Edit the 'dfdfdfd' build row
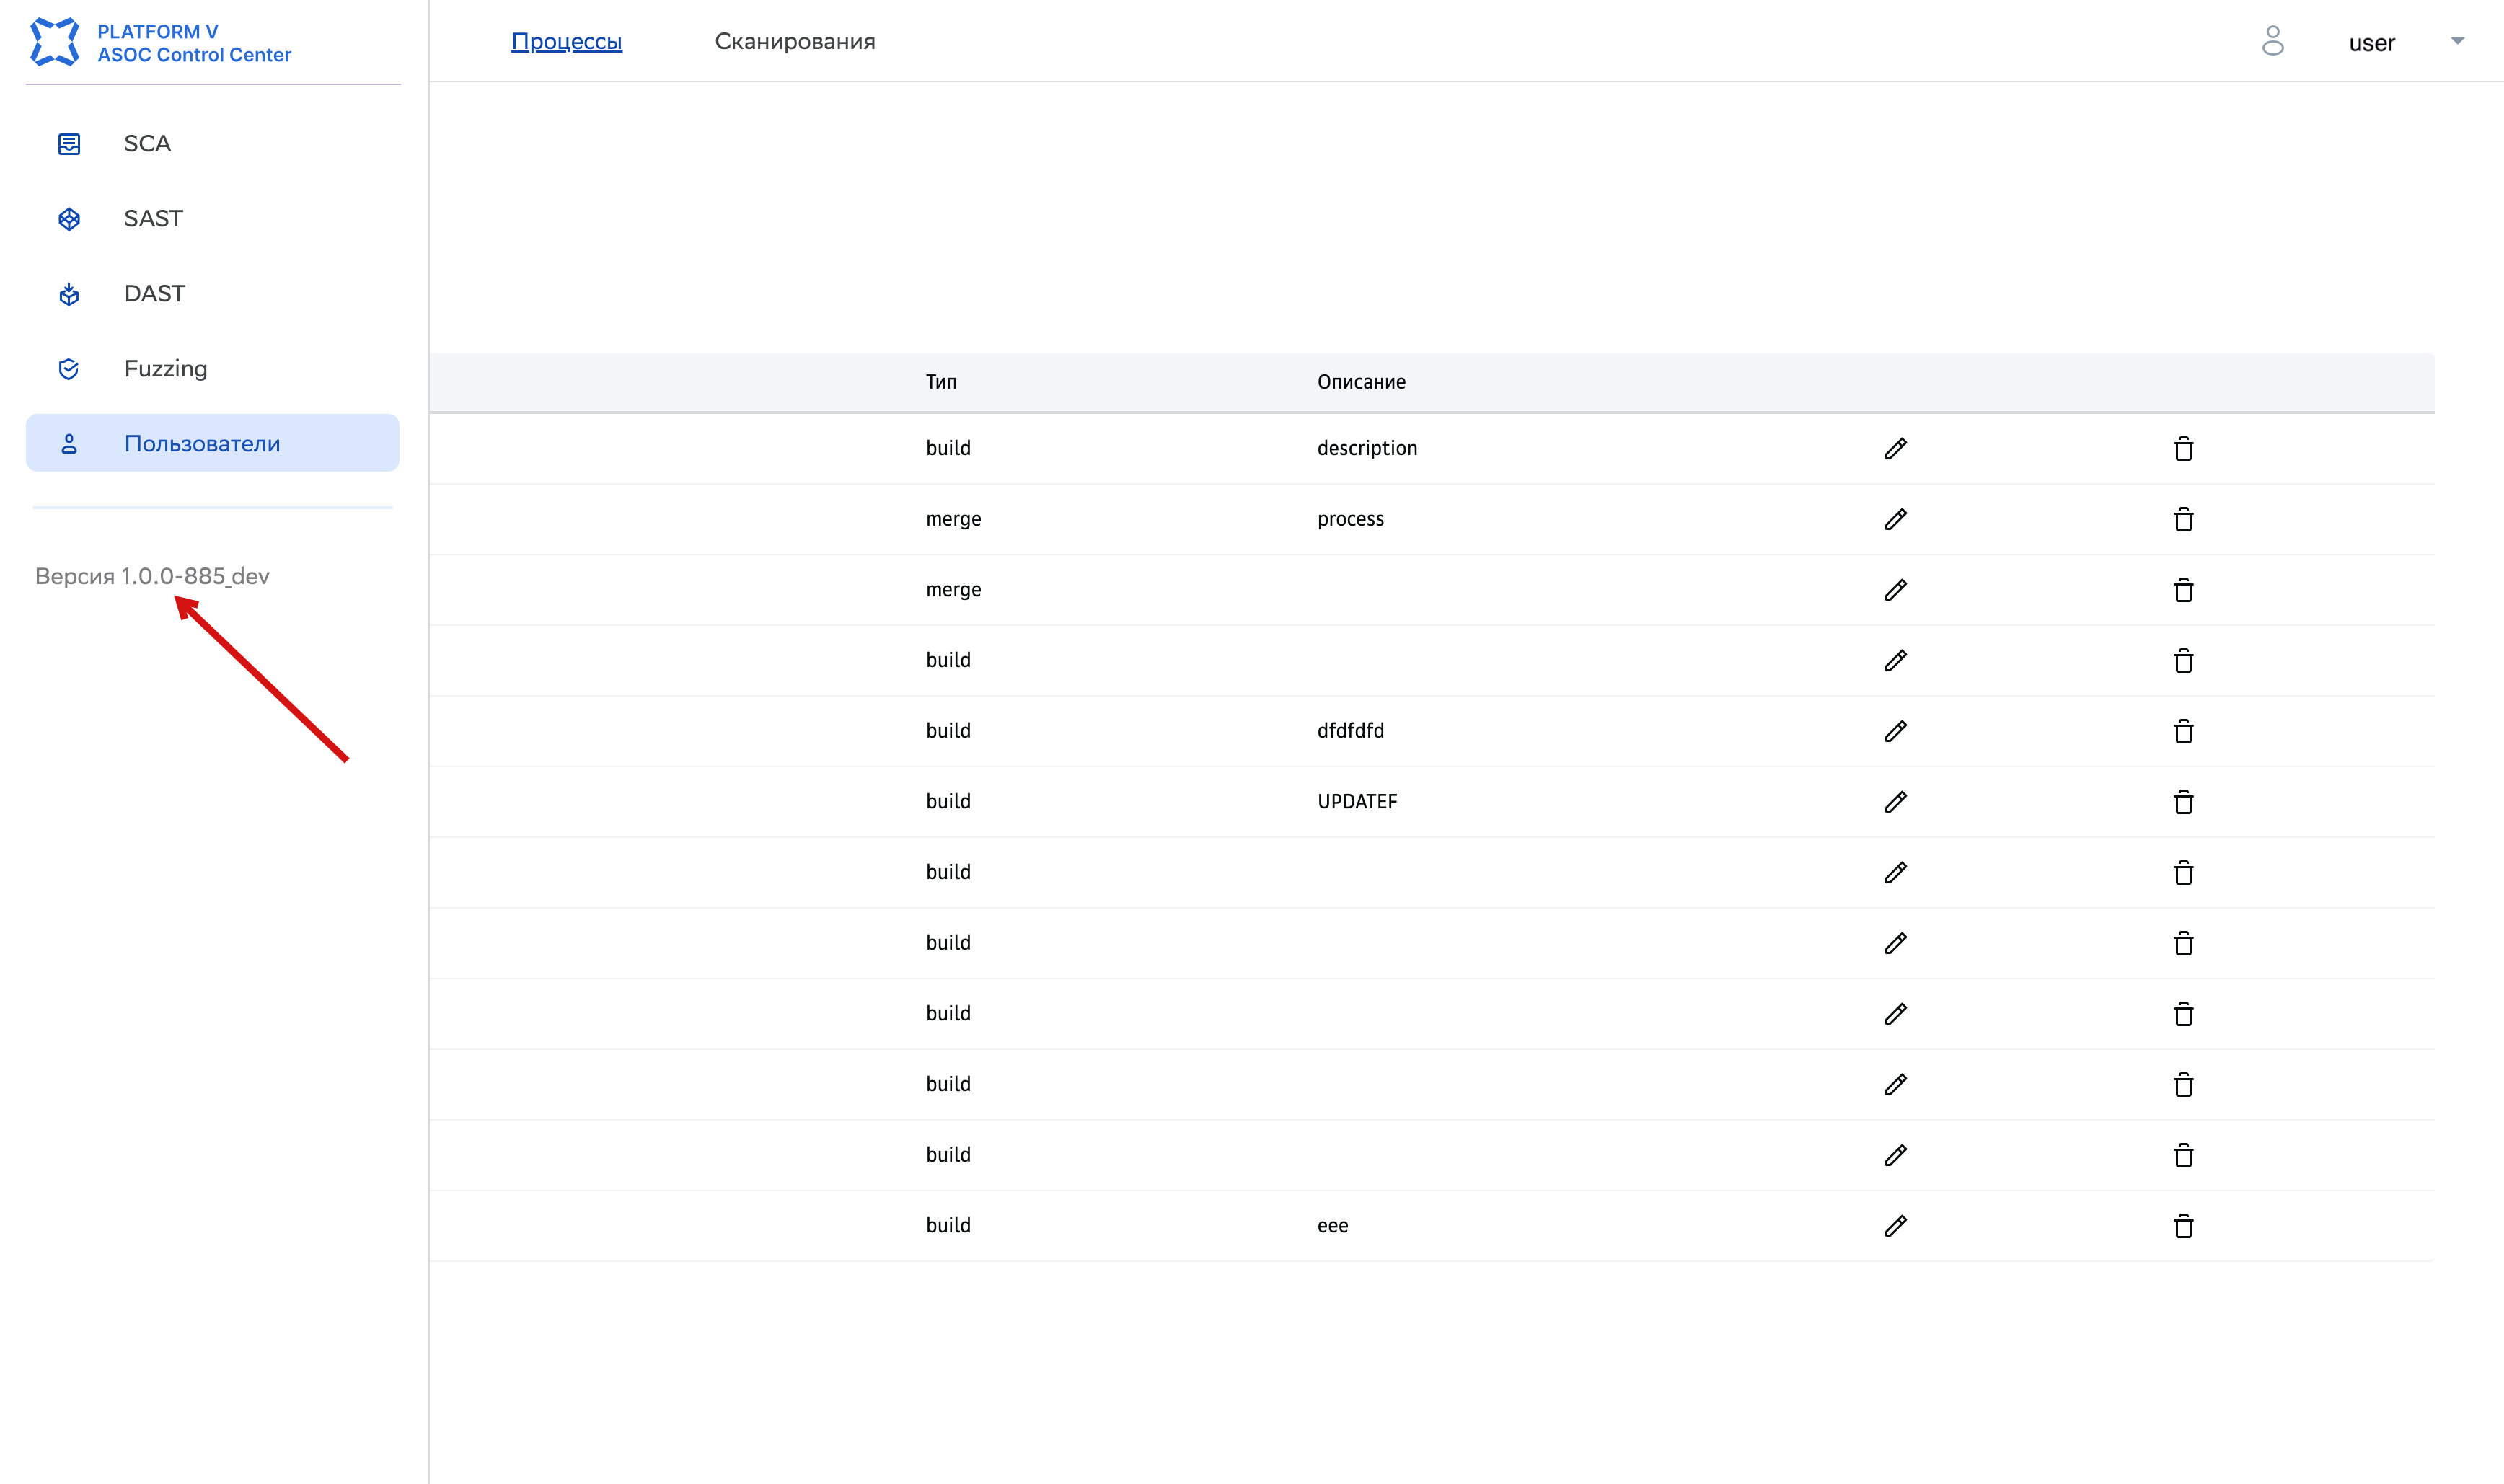Viewport: 2504px width, 1484px height. pos(1896,731)
